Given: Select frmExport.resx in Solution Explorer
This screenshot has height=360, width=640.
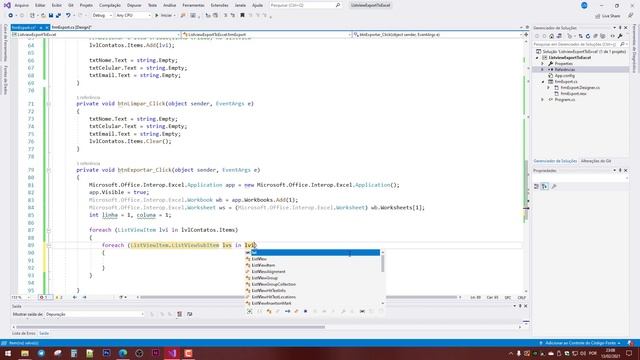Looking at the screenshot, I should tap(573, 93).
